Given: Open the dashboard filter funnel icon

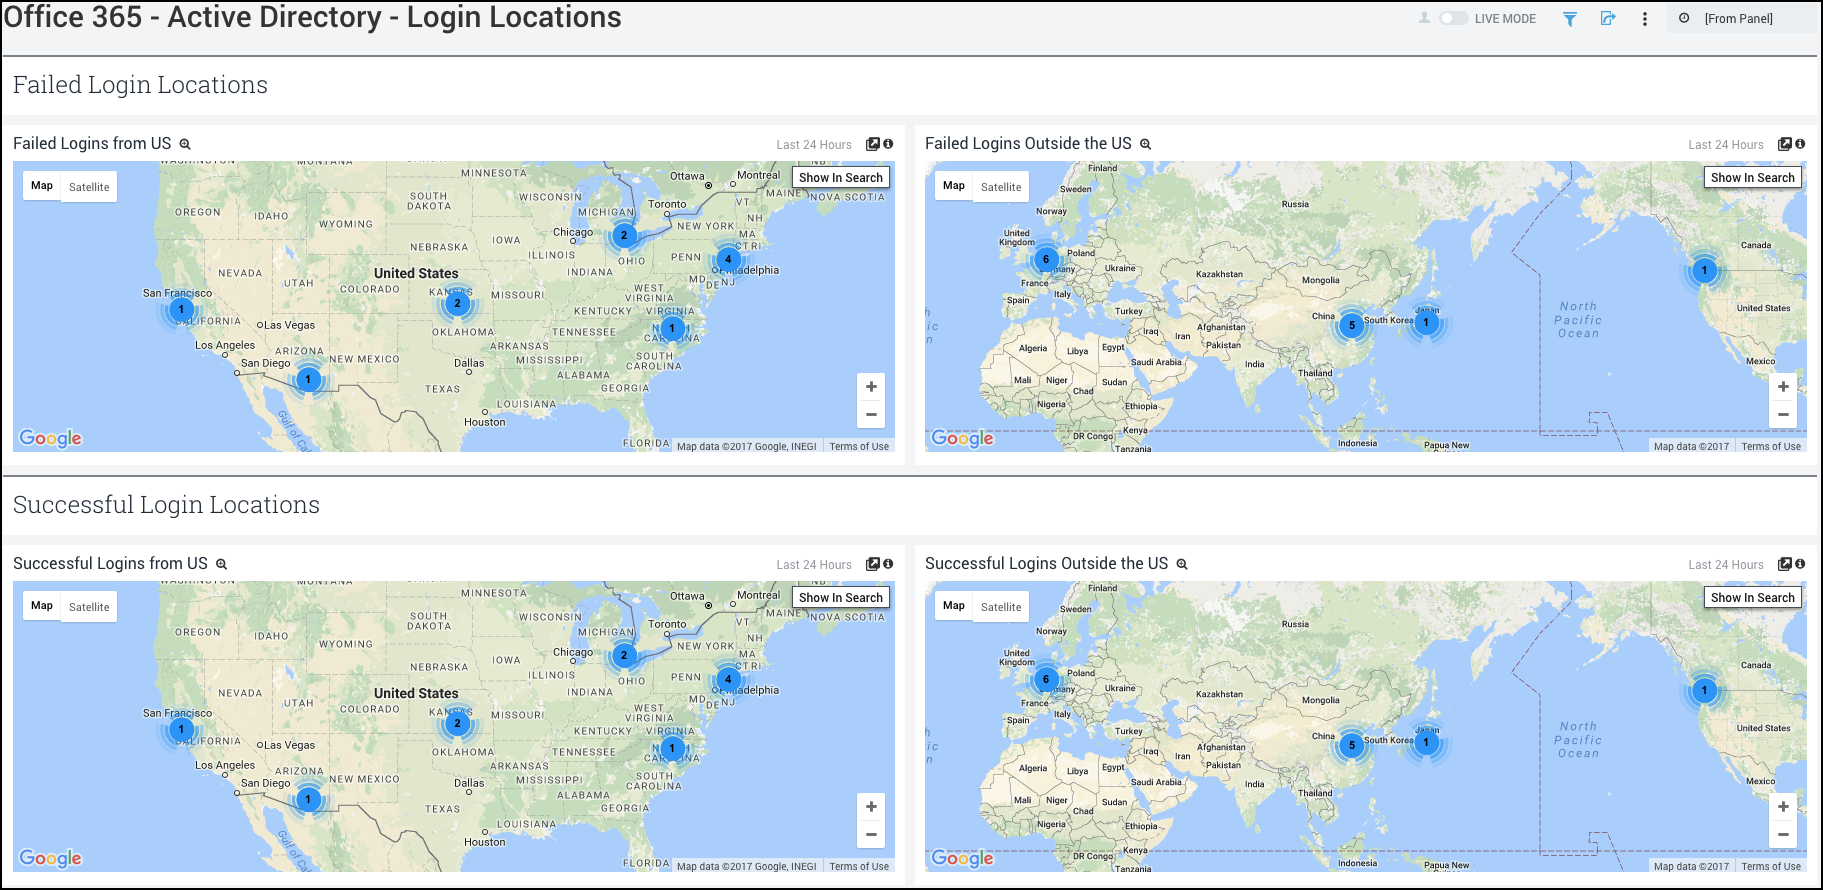Looking at the screenshot, I should pyautogui.click(x=1570, y=19).
